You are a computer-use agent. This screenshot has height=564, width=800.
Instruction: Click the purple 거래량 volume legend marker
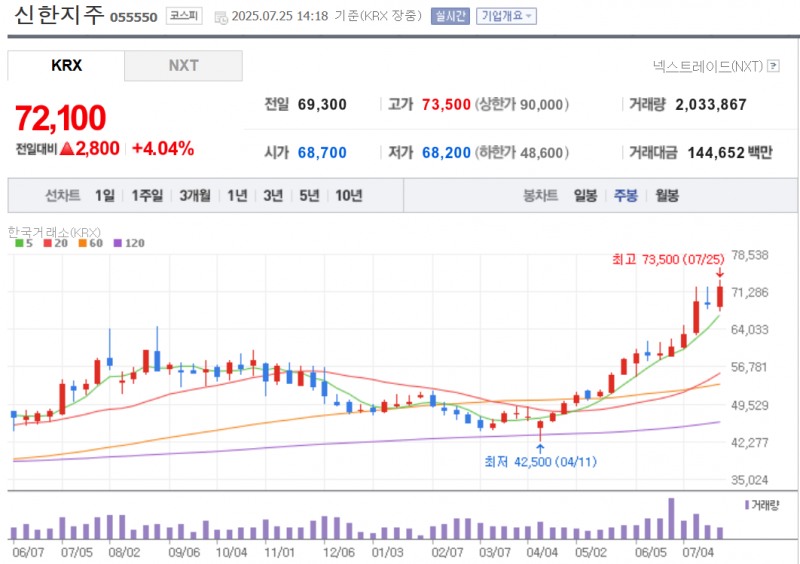[x=747, y=505]
